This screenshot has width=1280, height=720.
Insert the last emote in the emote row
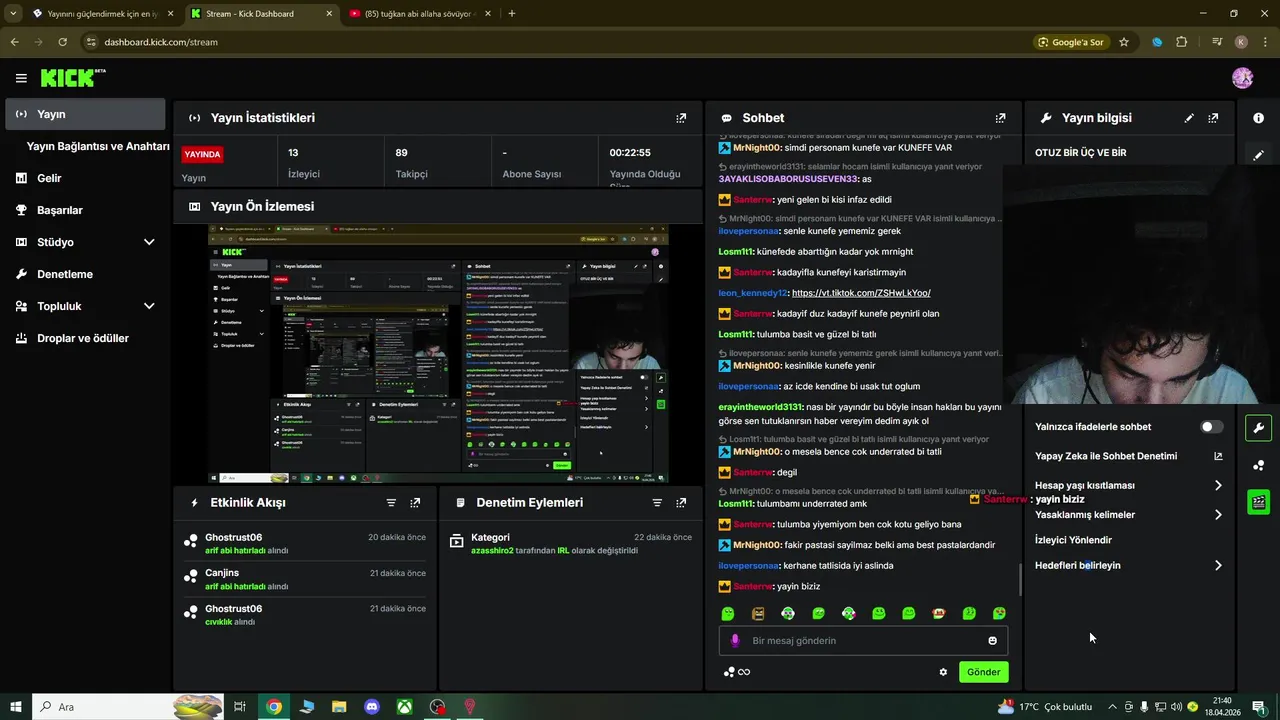(x=999, y=614)
